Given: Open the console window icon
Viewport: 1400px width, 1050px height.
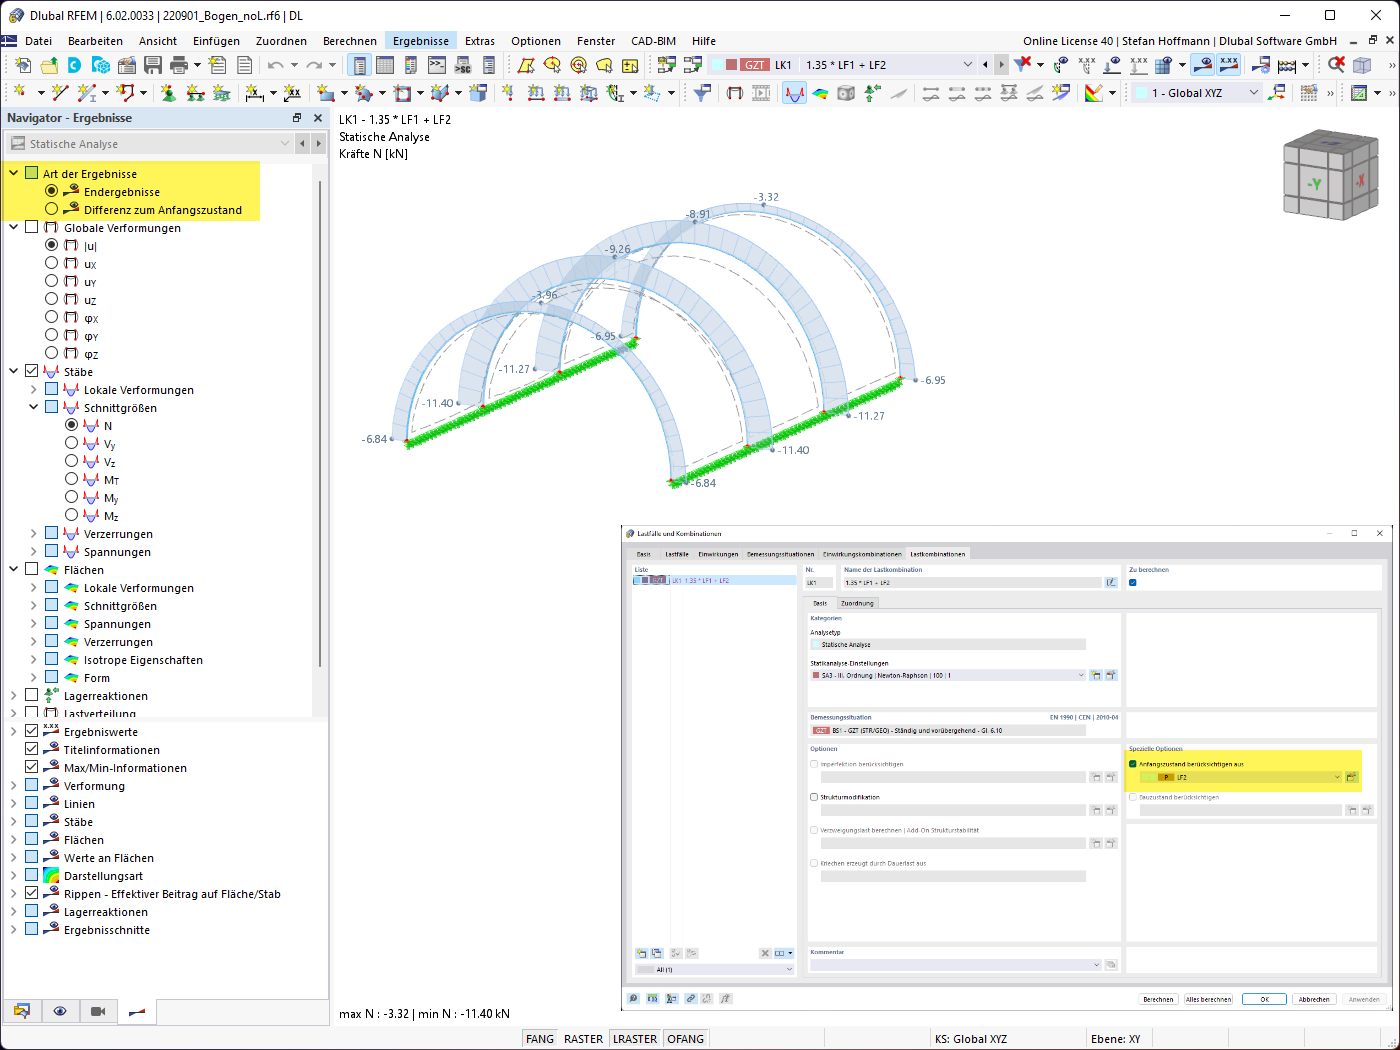Looking at the screenshot, I should [x=437, y=65].
